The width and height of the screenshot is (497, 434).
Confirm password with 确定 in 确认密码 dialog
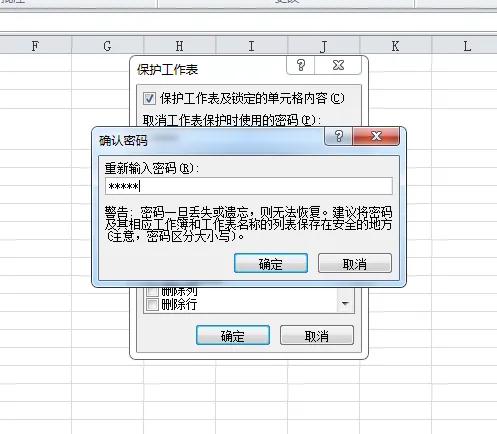point(271,263)
